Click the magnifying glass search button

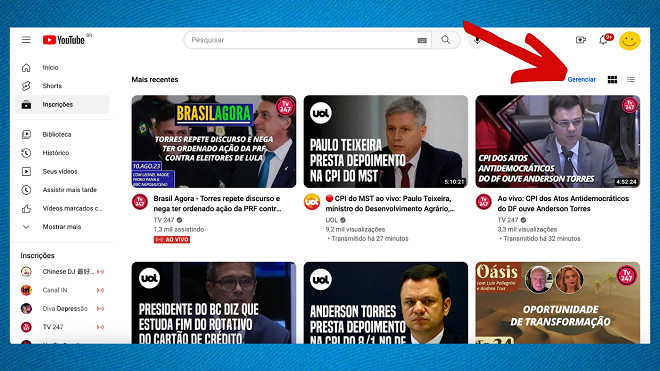pyautogui.click(x=445, y=40)
